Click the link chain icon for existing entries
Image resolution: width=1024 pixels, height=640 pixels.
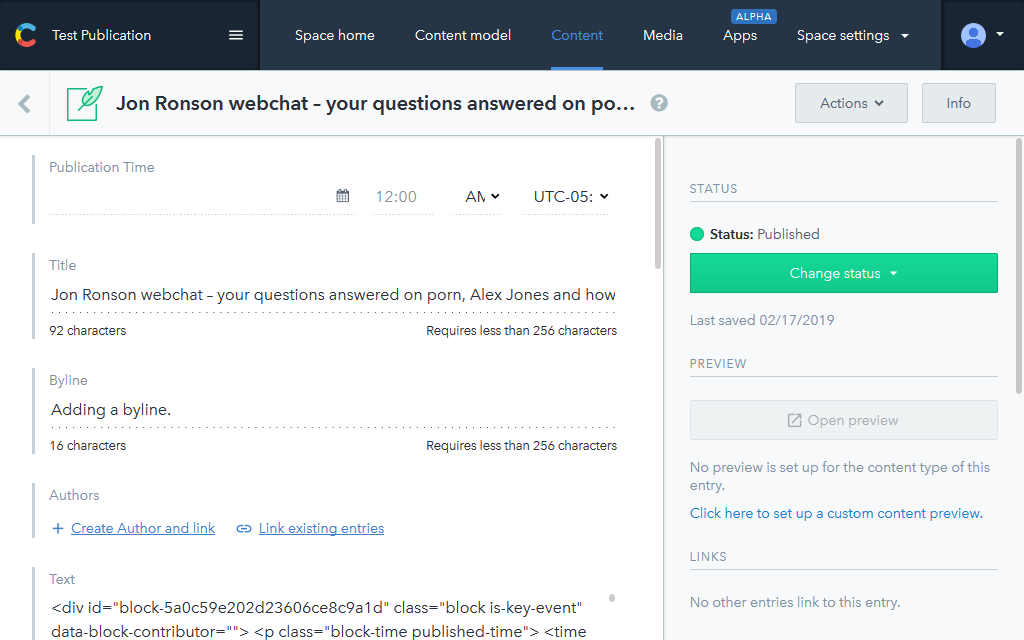tap(244, 528)
